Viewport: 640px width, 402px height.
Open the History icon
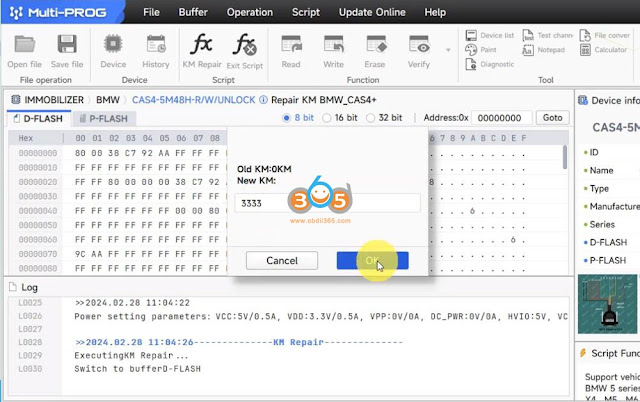(156, 44)
